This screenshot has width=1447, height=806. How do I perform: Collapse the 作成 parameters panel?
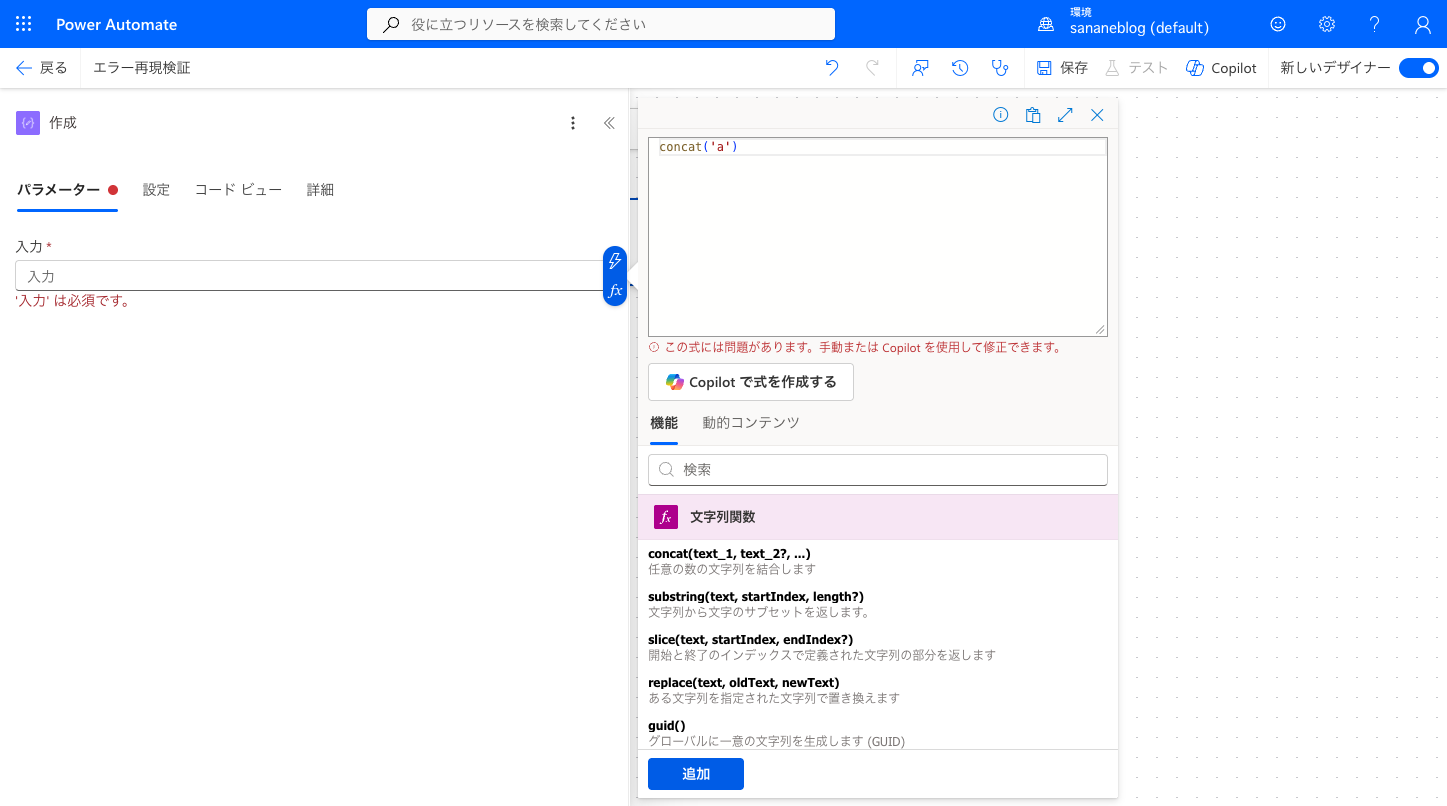click(x=609, y=123)
